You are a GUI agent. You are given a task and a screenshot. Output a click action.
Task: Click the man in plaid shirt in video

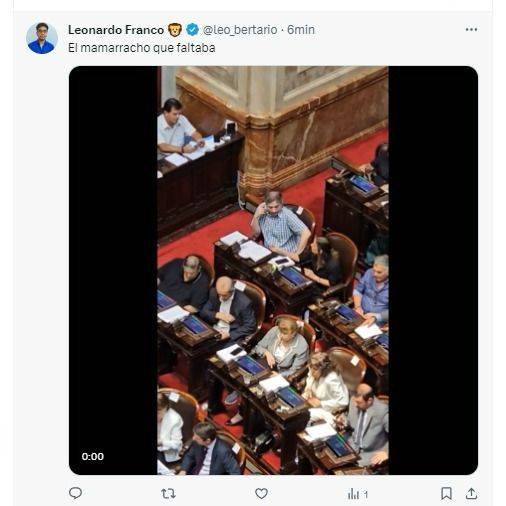click(280, 224)
